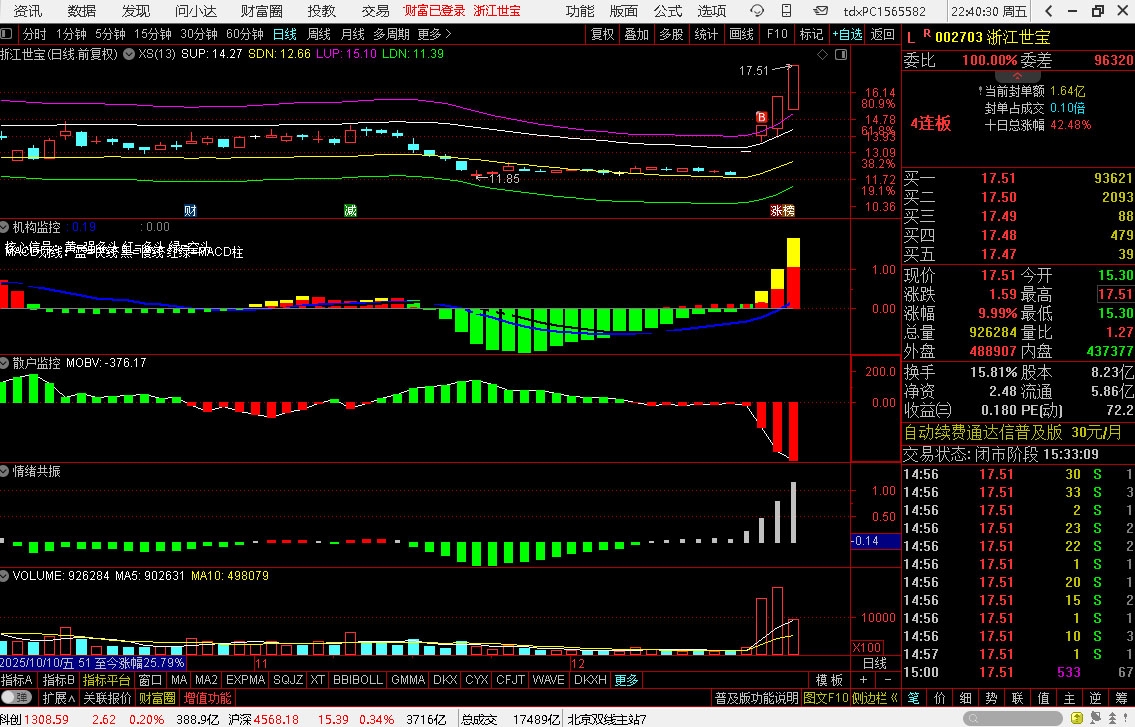Click the 画线 drawing tool button
This screenshot has height=727, width=1135.
tap(741, 34)
